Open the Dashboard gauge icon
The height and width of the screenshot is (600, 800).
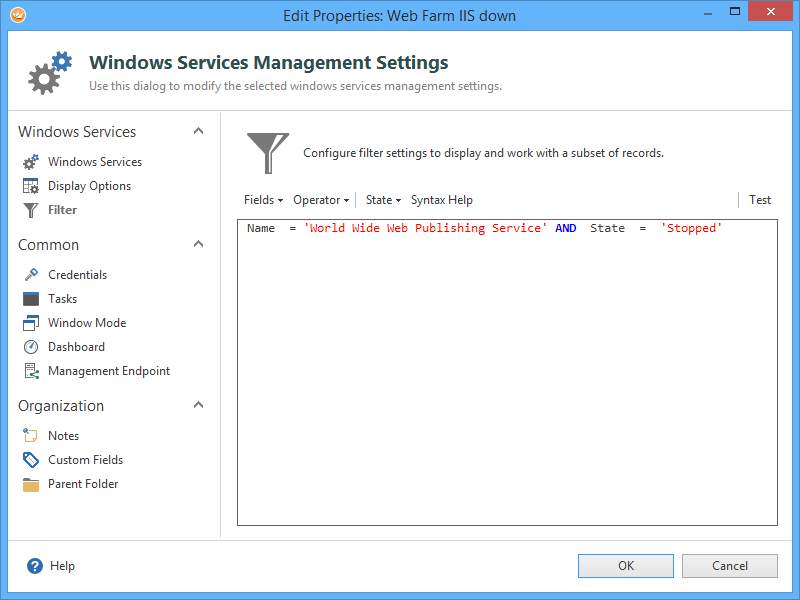(x=31, y=347)
